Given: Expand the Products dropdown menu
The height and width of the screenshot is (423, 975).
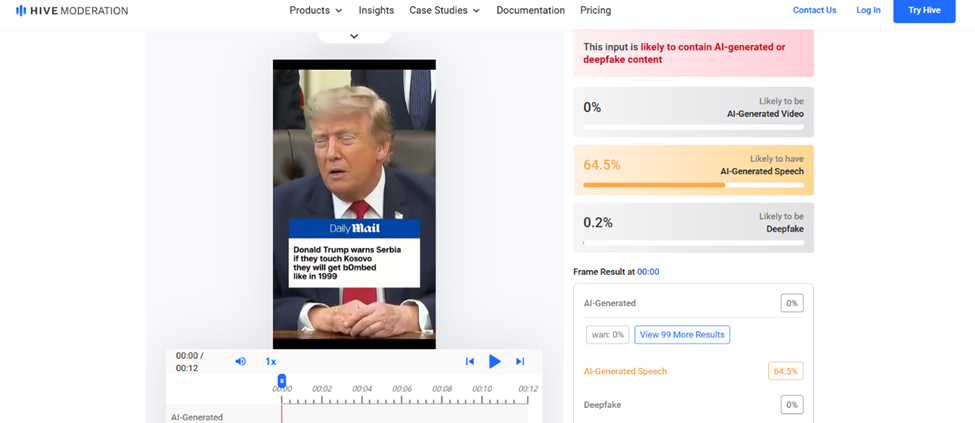Looking at the screenshot, I should 316,11.
